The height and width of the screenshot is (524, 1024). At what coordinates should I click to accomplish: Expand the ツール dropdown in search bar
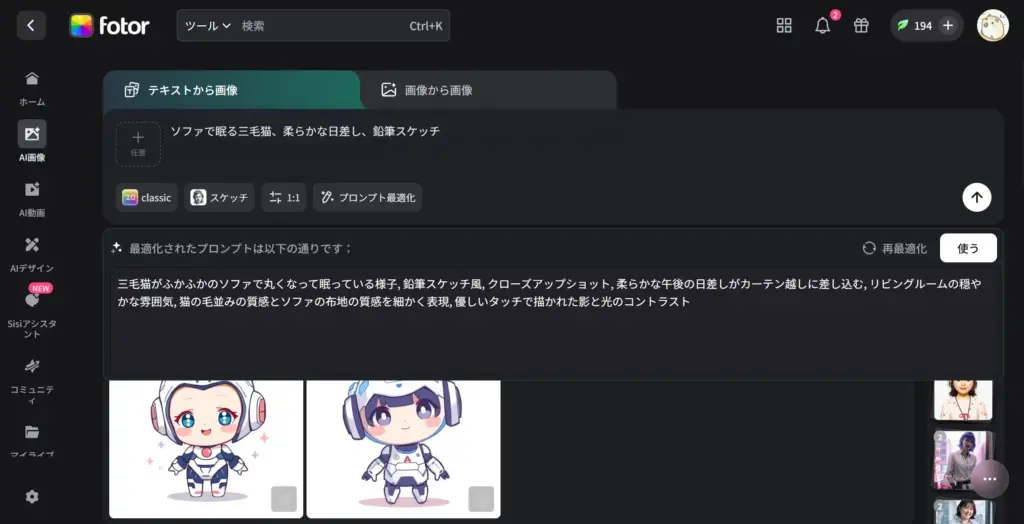208,26
